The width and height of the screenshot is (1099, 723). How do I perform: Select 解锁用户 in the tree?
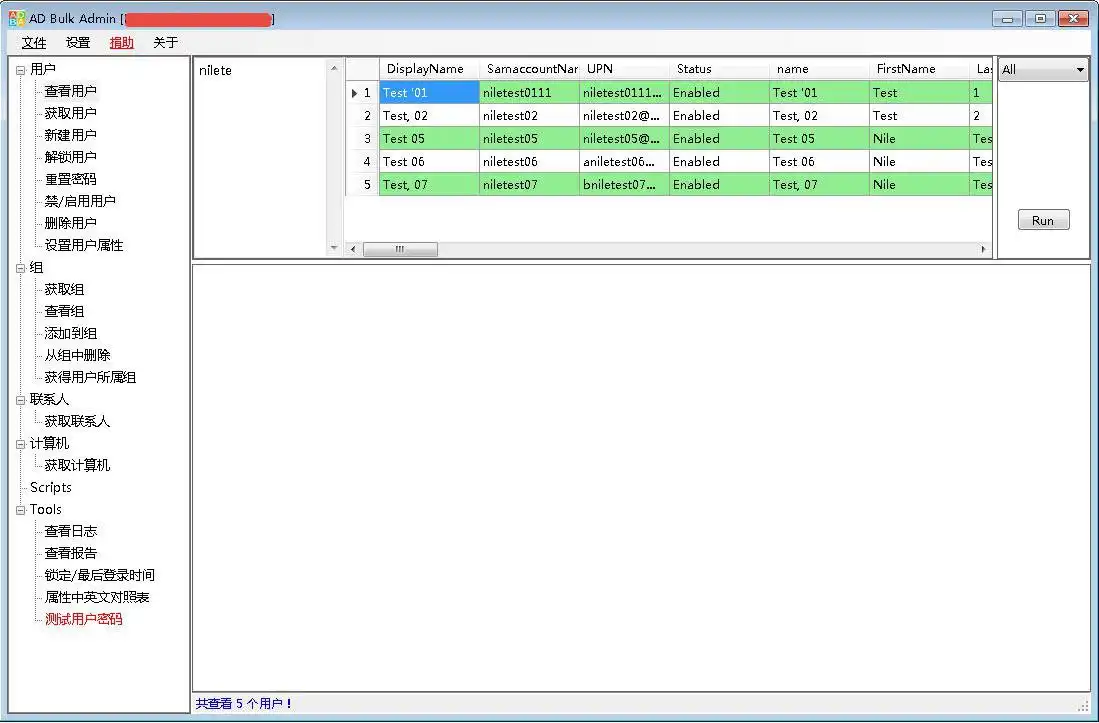(70, 157)
